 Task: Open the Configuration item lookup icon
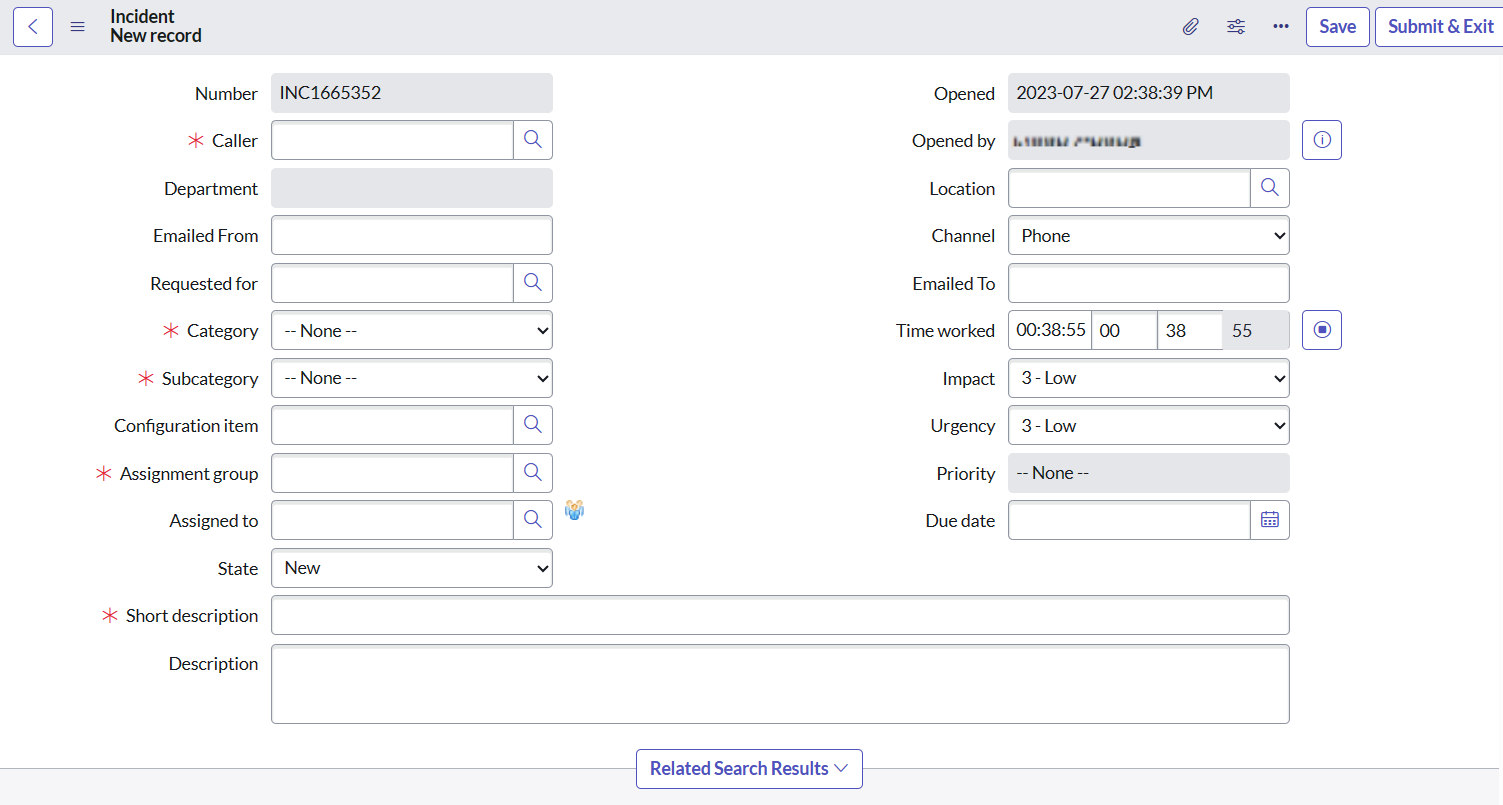[533, 425]
